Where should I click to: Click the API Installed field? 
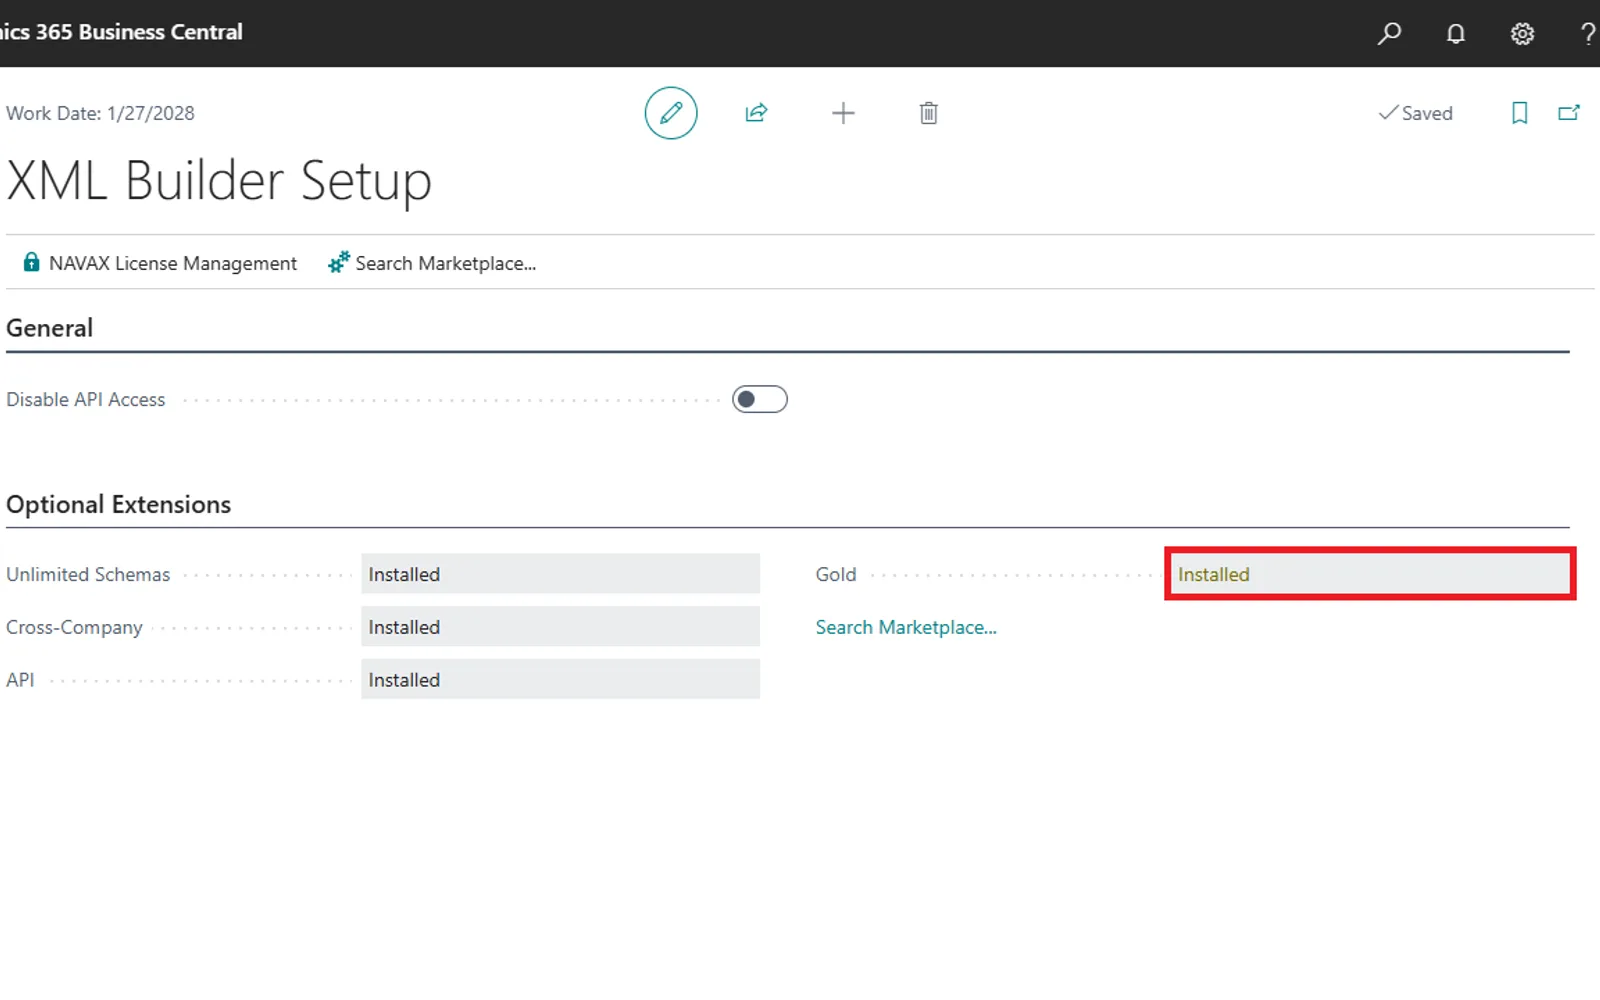coord(560,679)
